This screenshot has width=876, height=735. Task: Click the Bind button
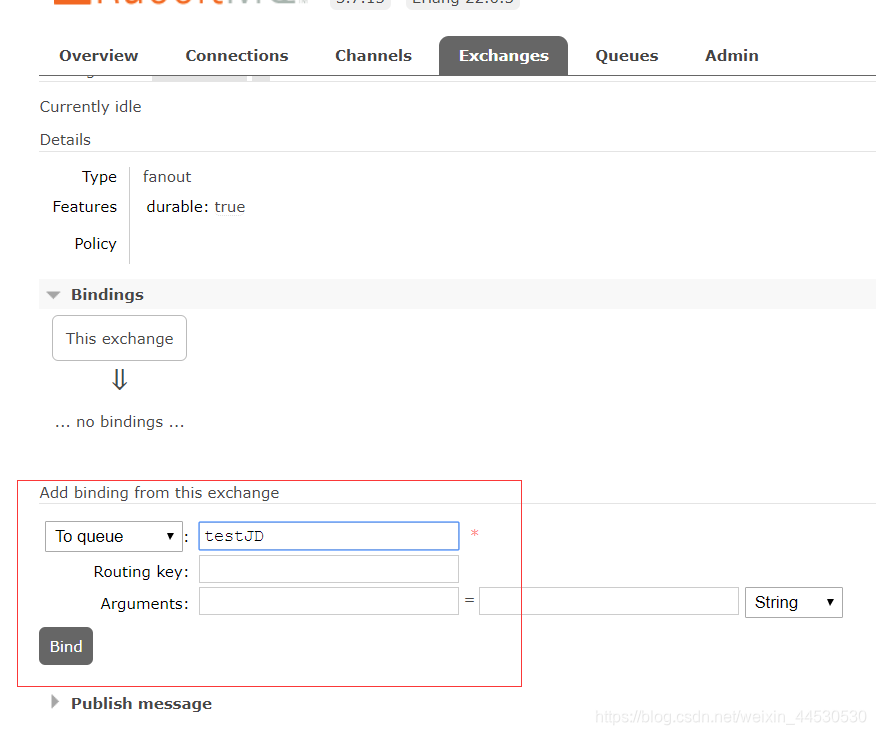click(x=66, y=646)
